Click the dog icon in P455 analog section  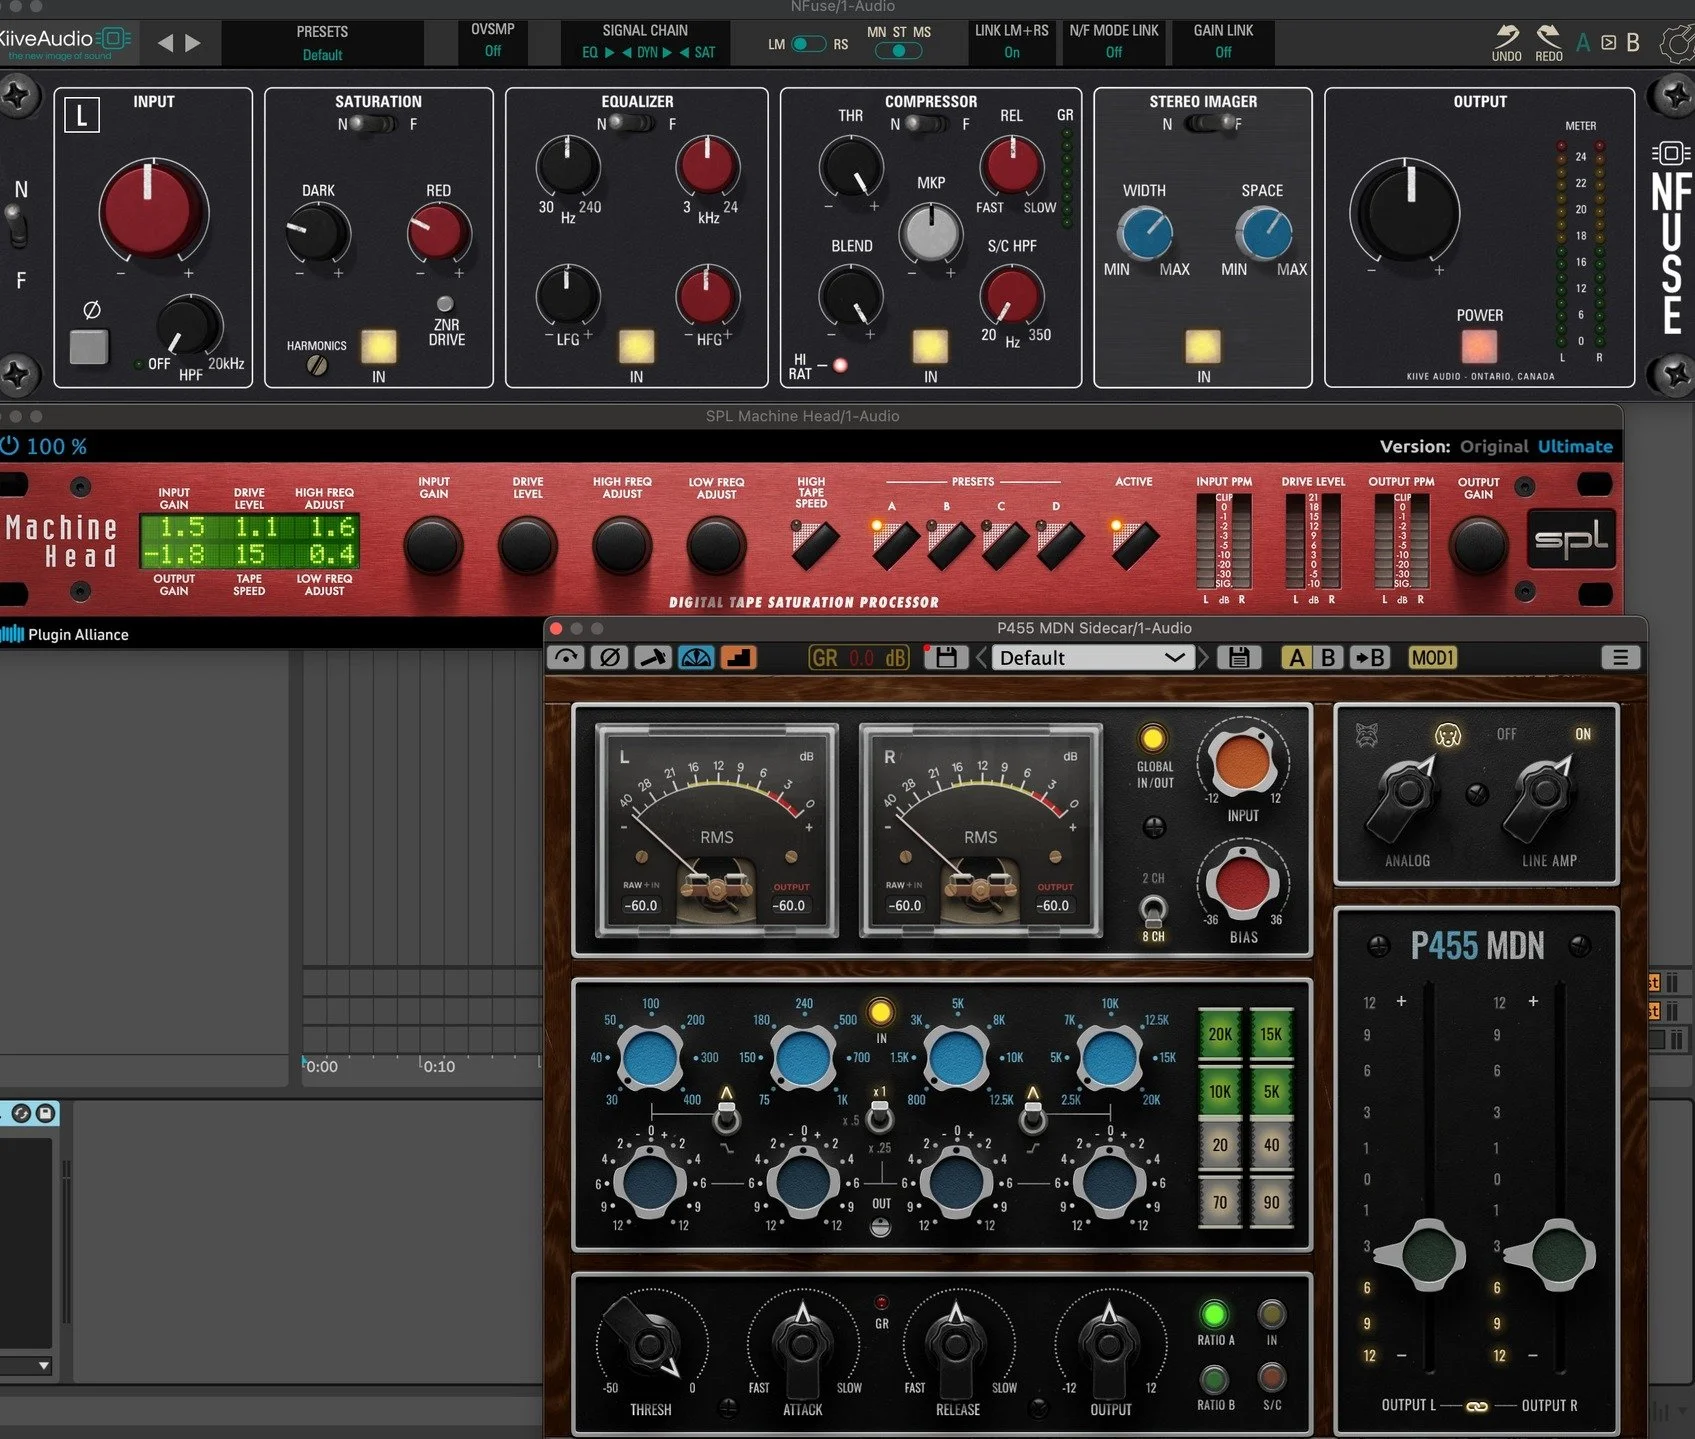tap(1447, 735)
